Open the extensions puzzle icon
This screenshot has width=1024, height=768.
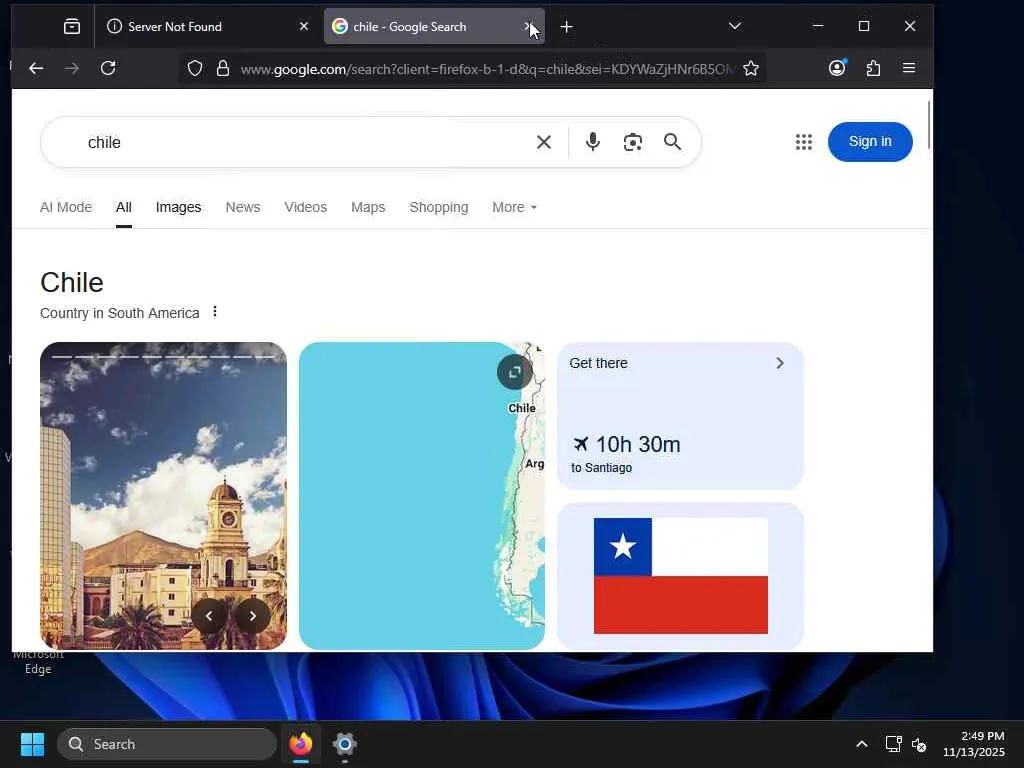click(873, 68)
